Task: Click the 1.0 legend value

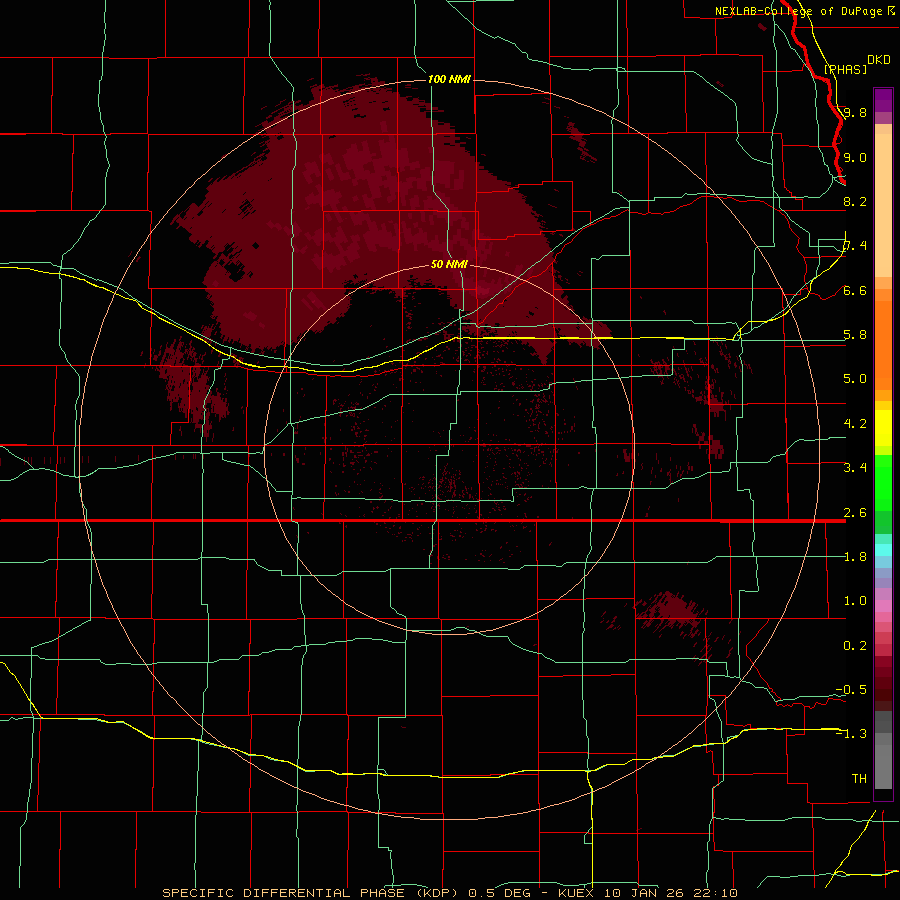Action: (x=855, y=601)
